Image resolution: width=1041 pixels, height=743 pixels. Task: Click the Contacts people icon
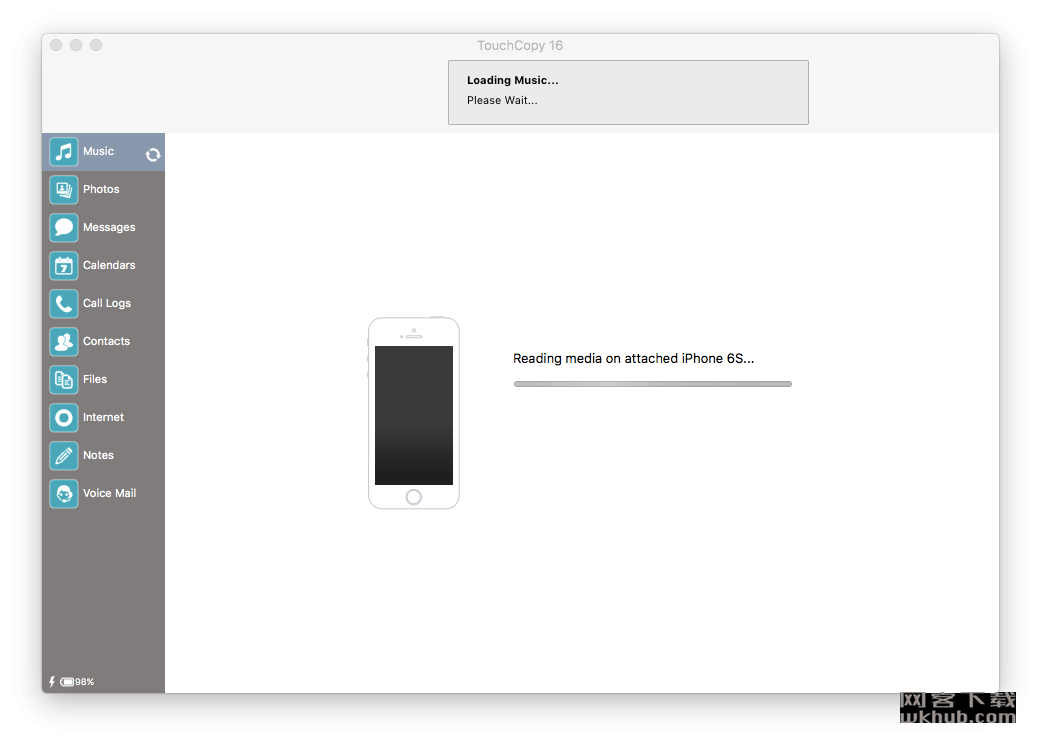point(64,342)
